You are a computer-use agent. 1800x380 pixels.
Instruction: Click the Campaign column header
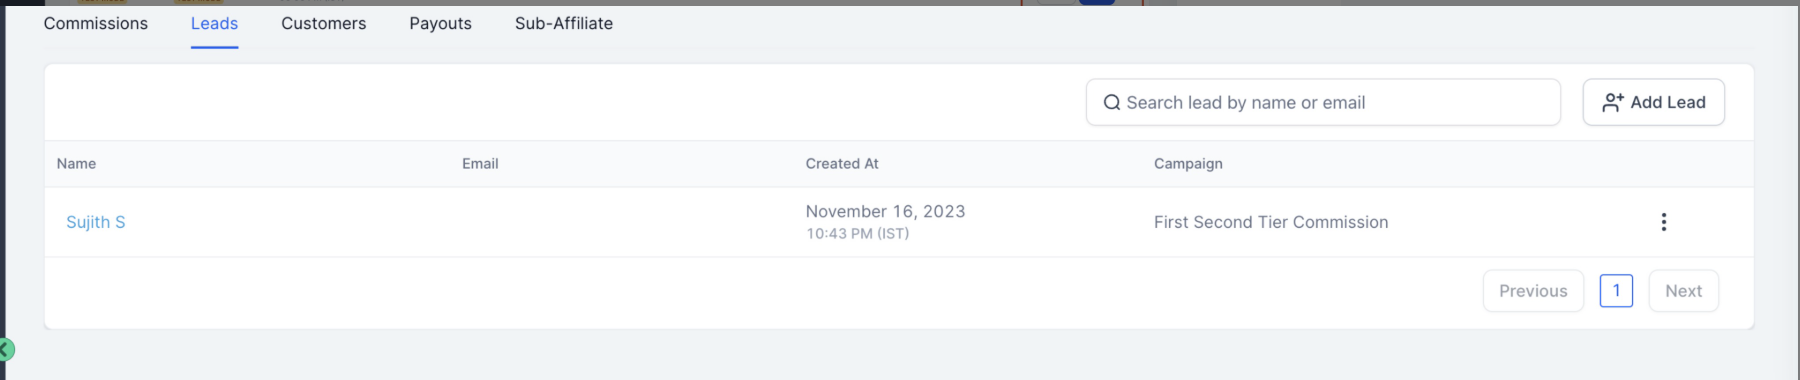[1188, 164]
